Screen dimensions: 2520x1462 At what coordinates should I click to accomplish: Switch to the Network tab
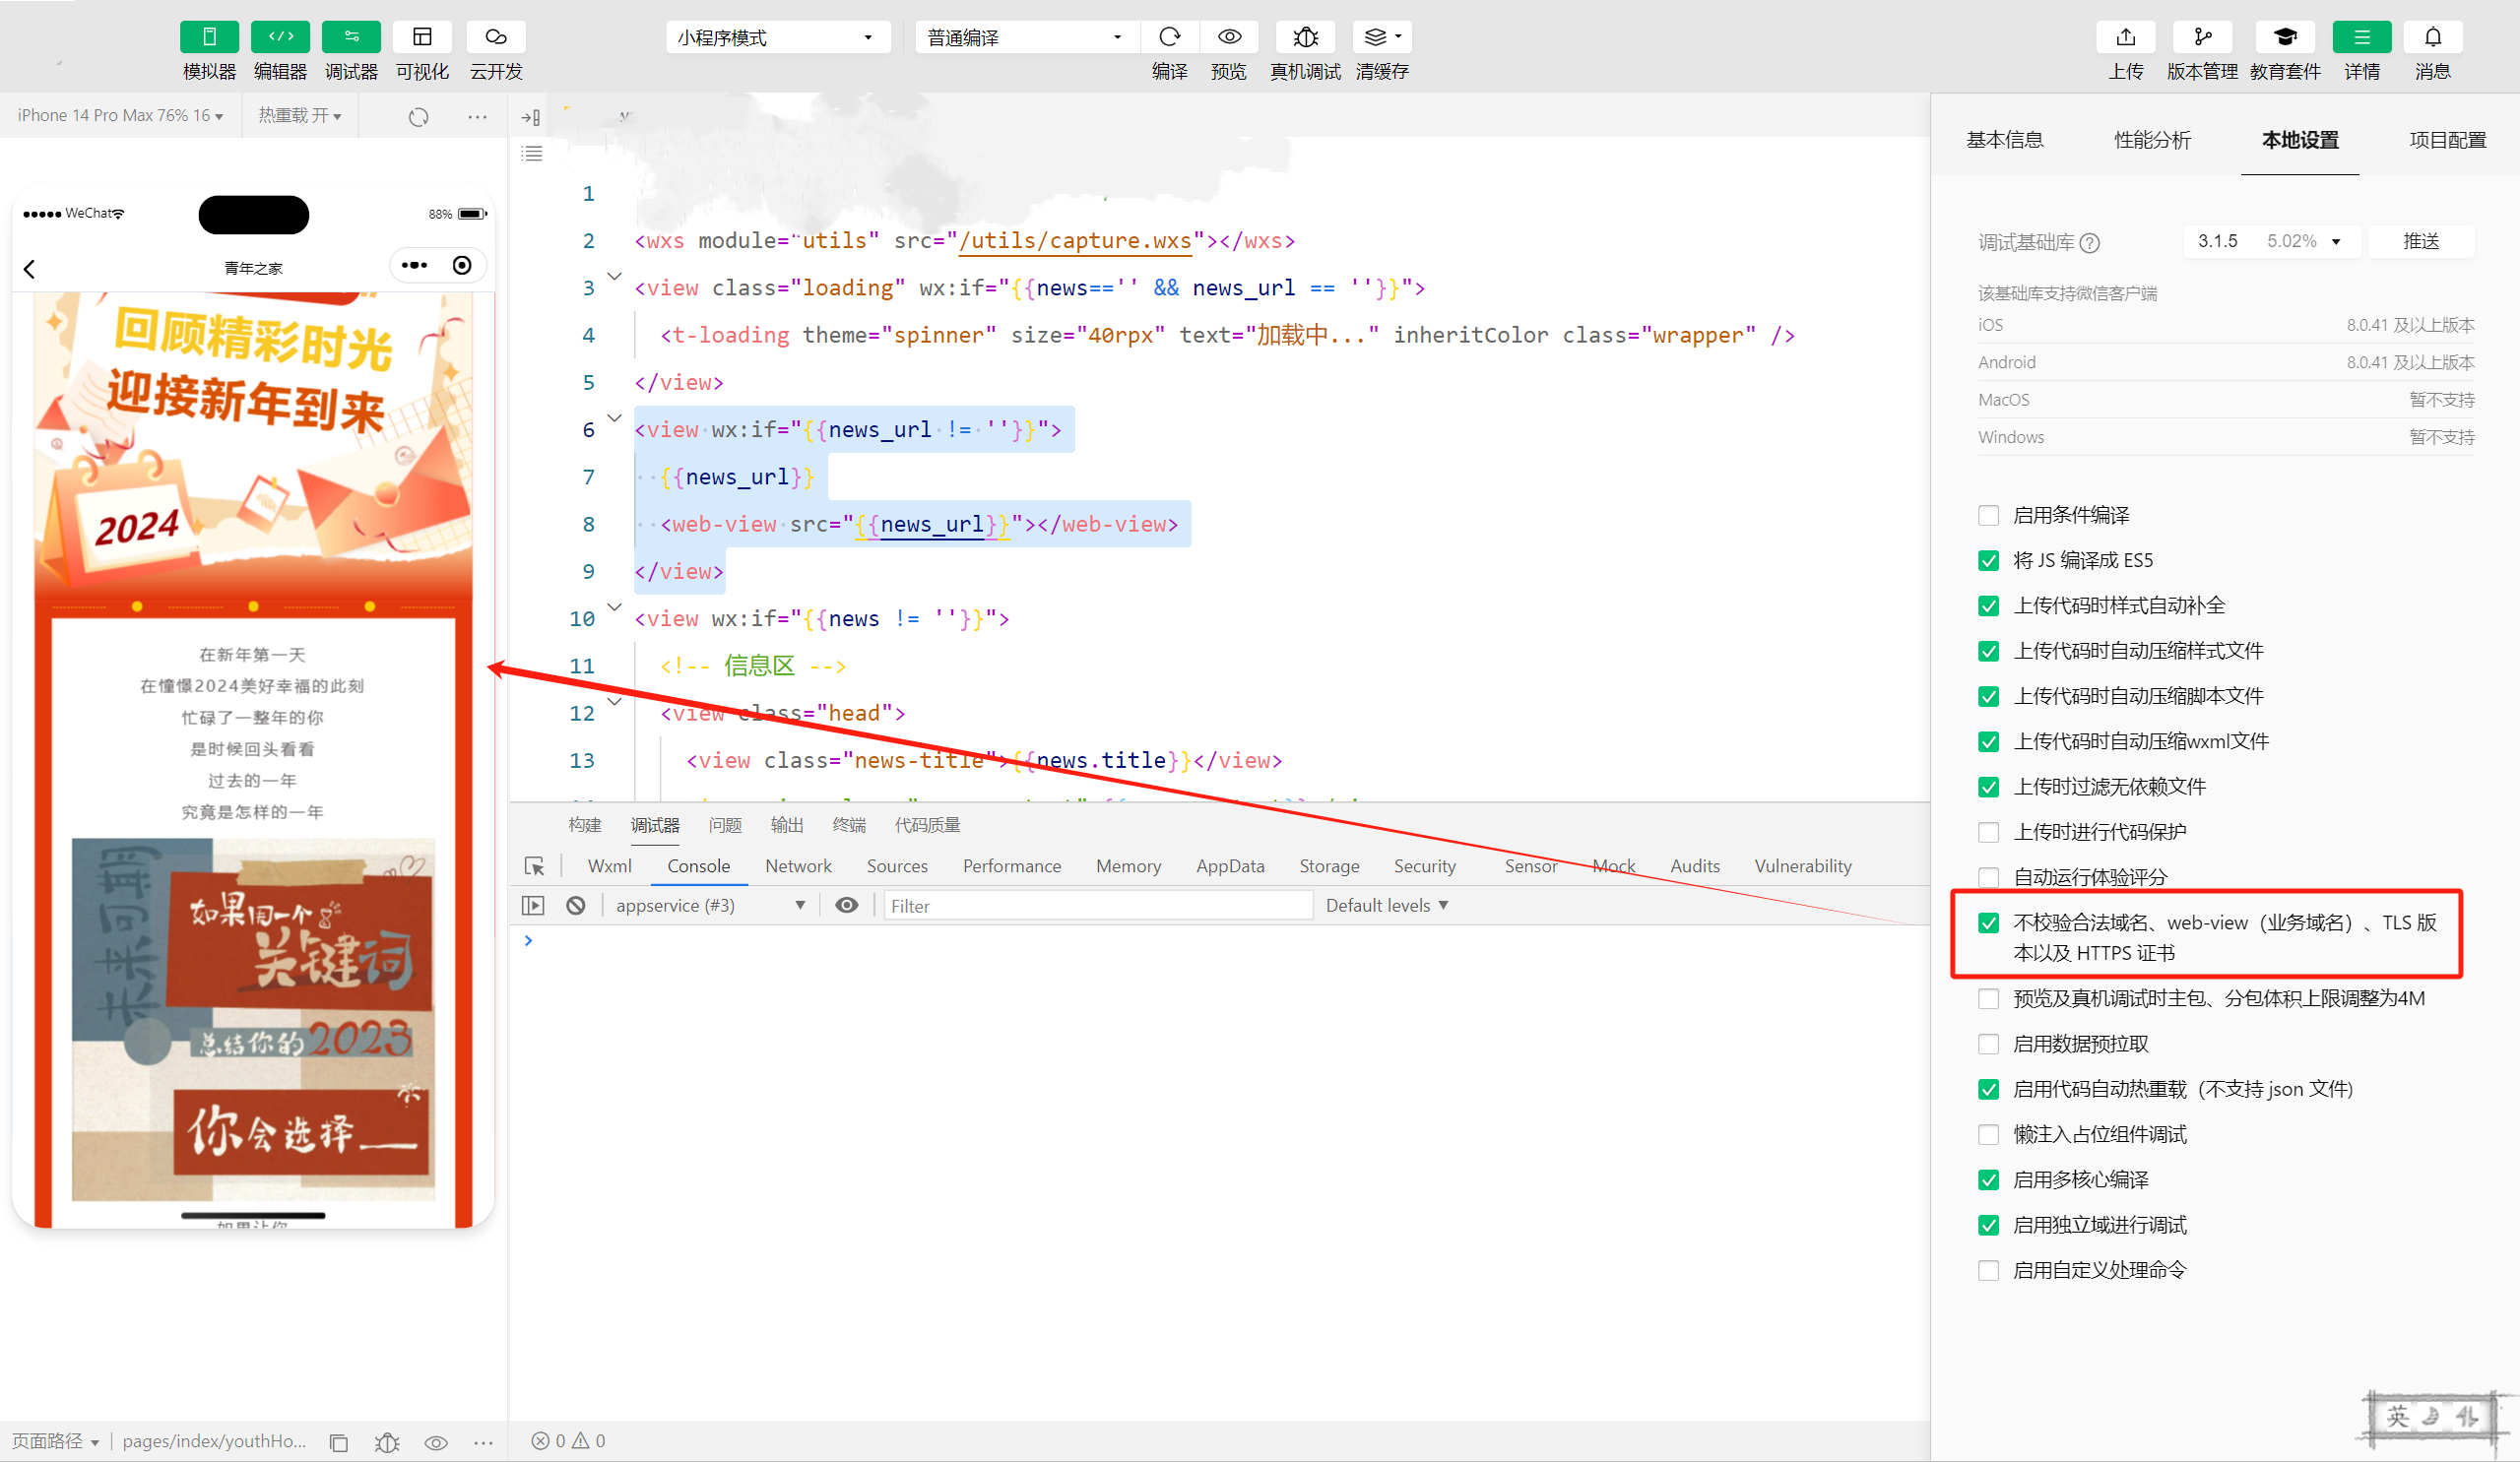797,866
